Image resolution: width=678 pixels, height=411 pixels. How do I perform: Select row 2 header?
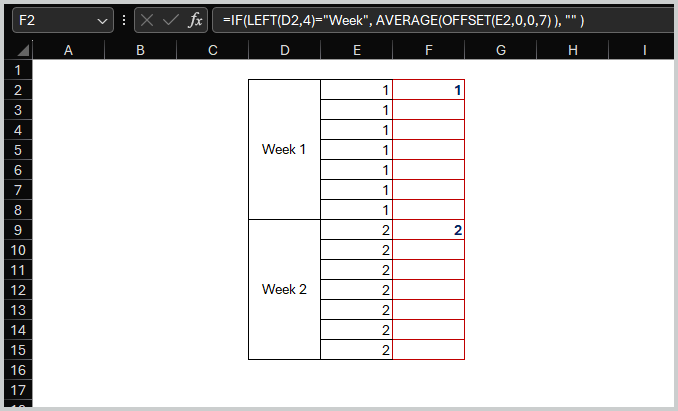18,90
